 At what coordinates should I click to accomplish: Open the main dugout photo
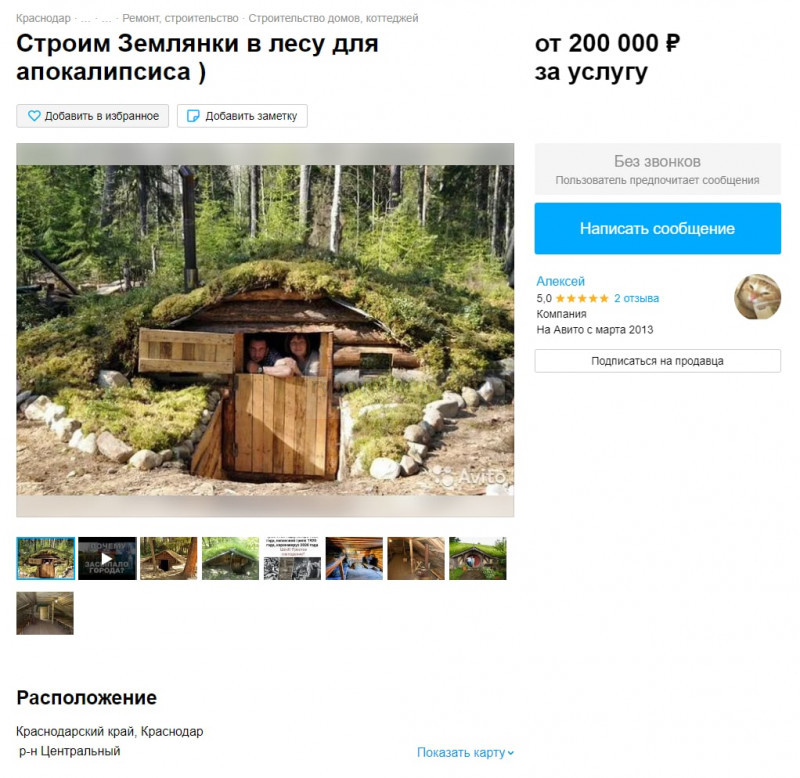click(x=265, y=330)
